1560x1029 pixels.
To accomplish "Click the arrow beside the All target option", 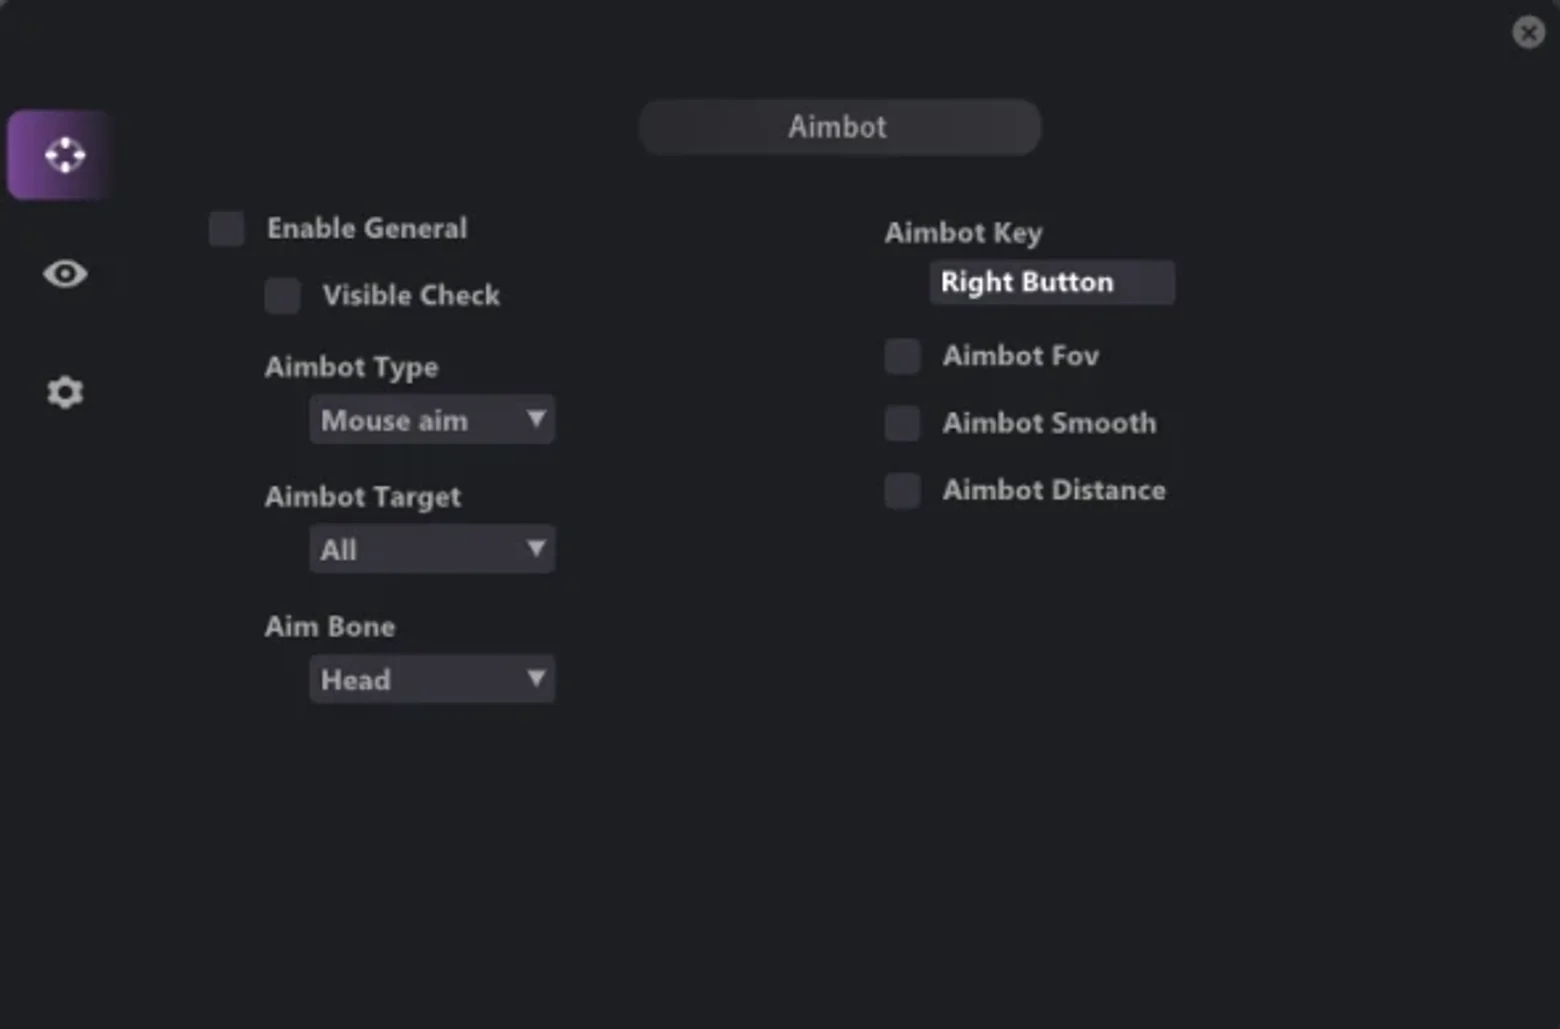I will (x=536, y=549).
